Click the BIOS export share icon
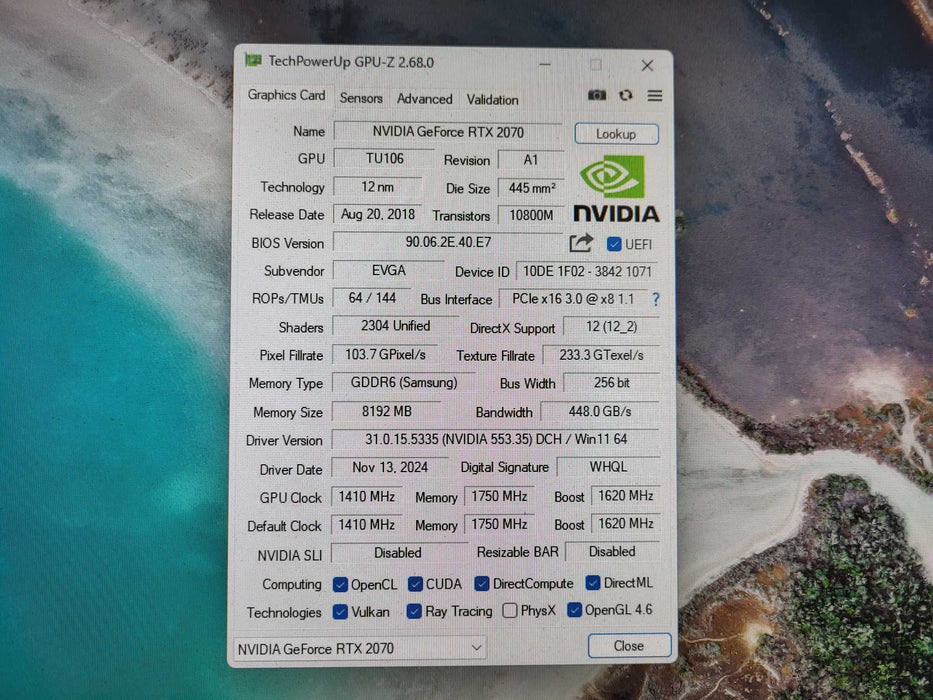933x700 pixels. (x=581, y=243)
